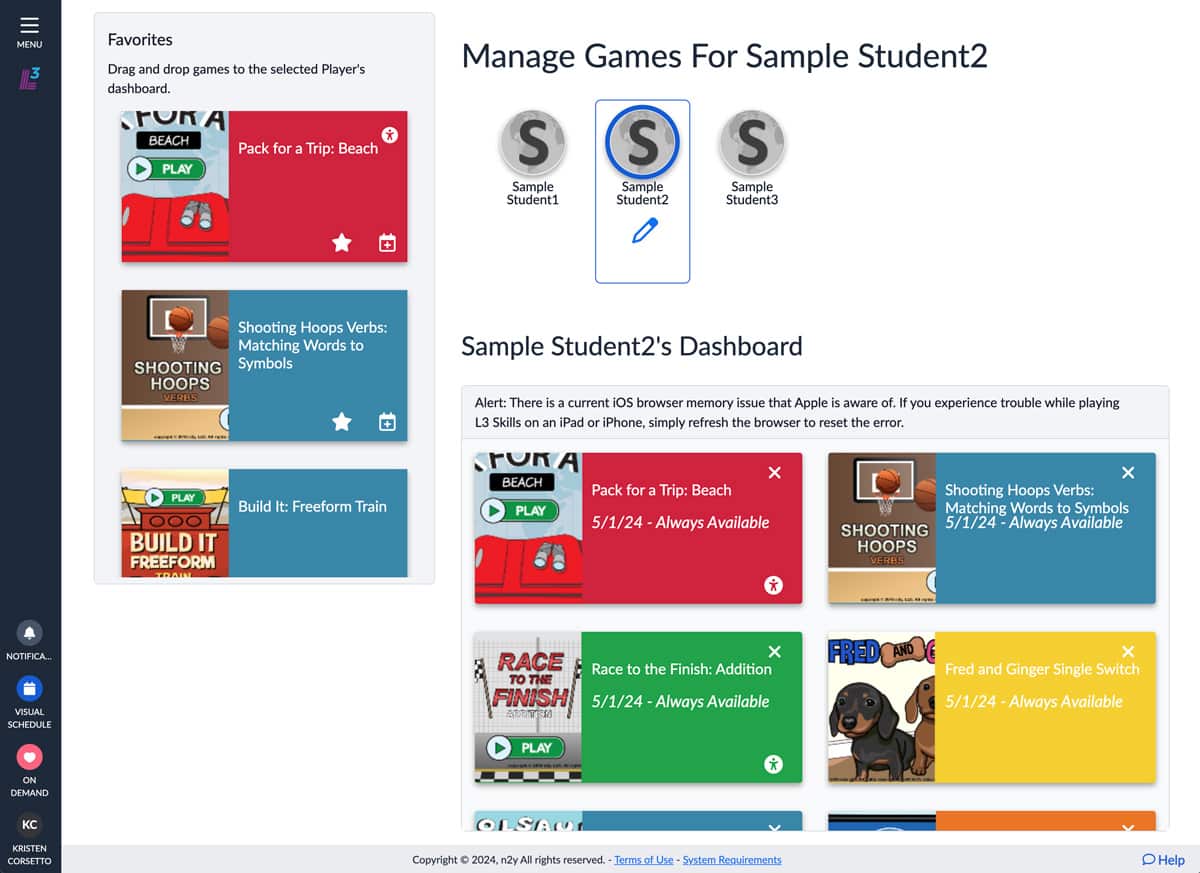The height and width of the screenshot is (873, 1200).
Task: Click Play on favorite Pack for a Trip: Beach thumbnail
Action: 166,169
